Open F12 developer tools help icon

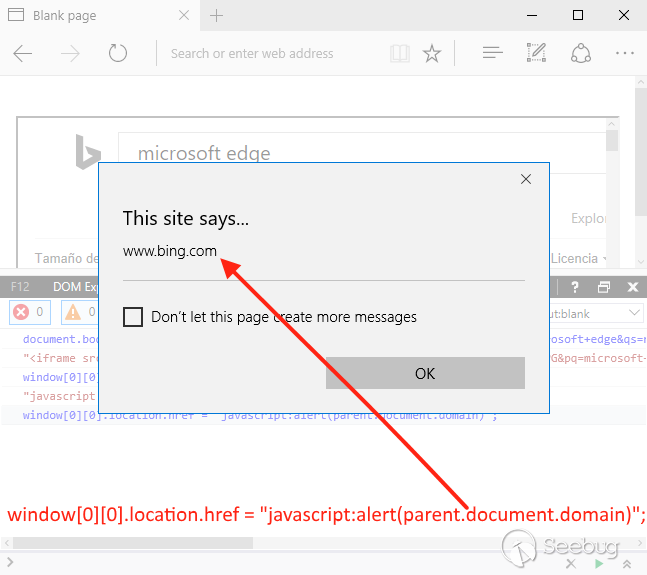click(575, 287)
